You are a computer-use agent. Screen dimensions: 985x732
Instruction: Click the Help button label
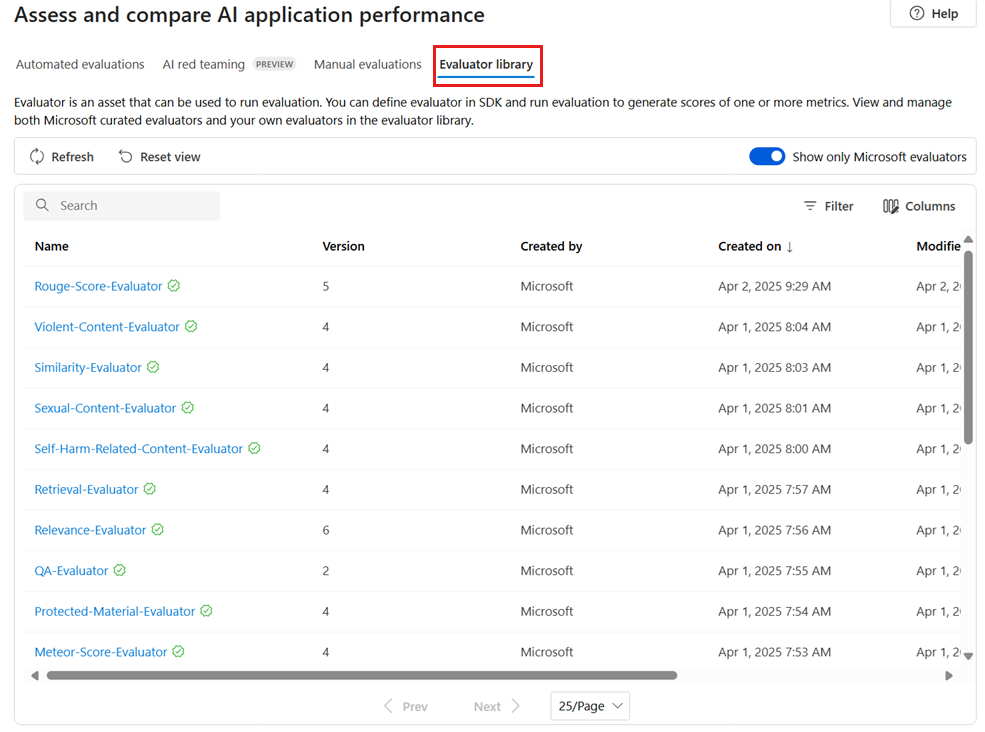pyautogui.click(x=944, y=14)
